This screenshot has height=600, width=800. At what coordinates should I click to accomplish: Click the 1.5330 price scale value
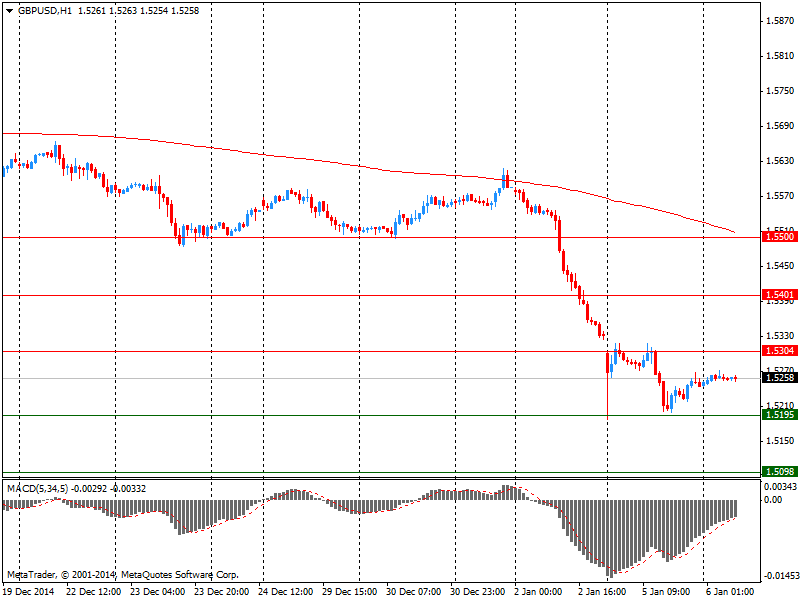tap(780, 336)
